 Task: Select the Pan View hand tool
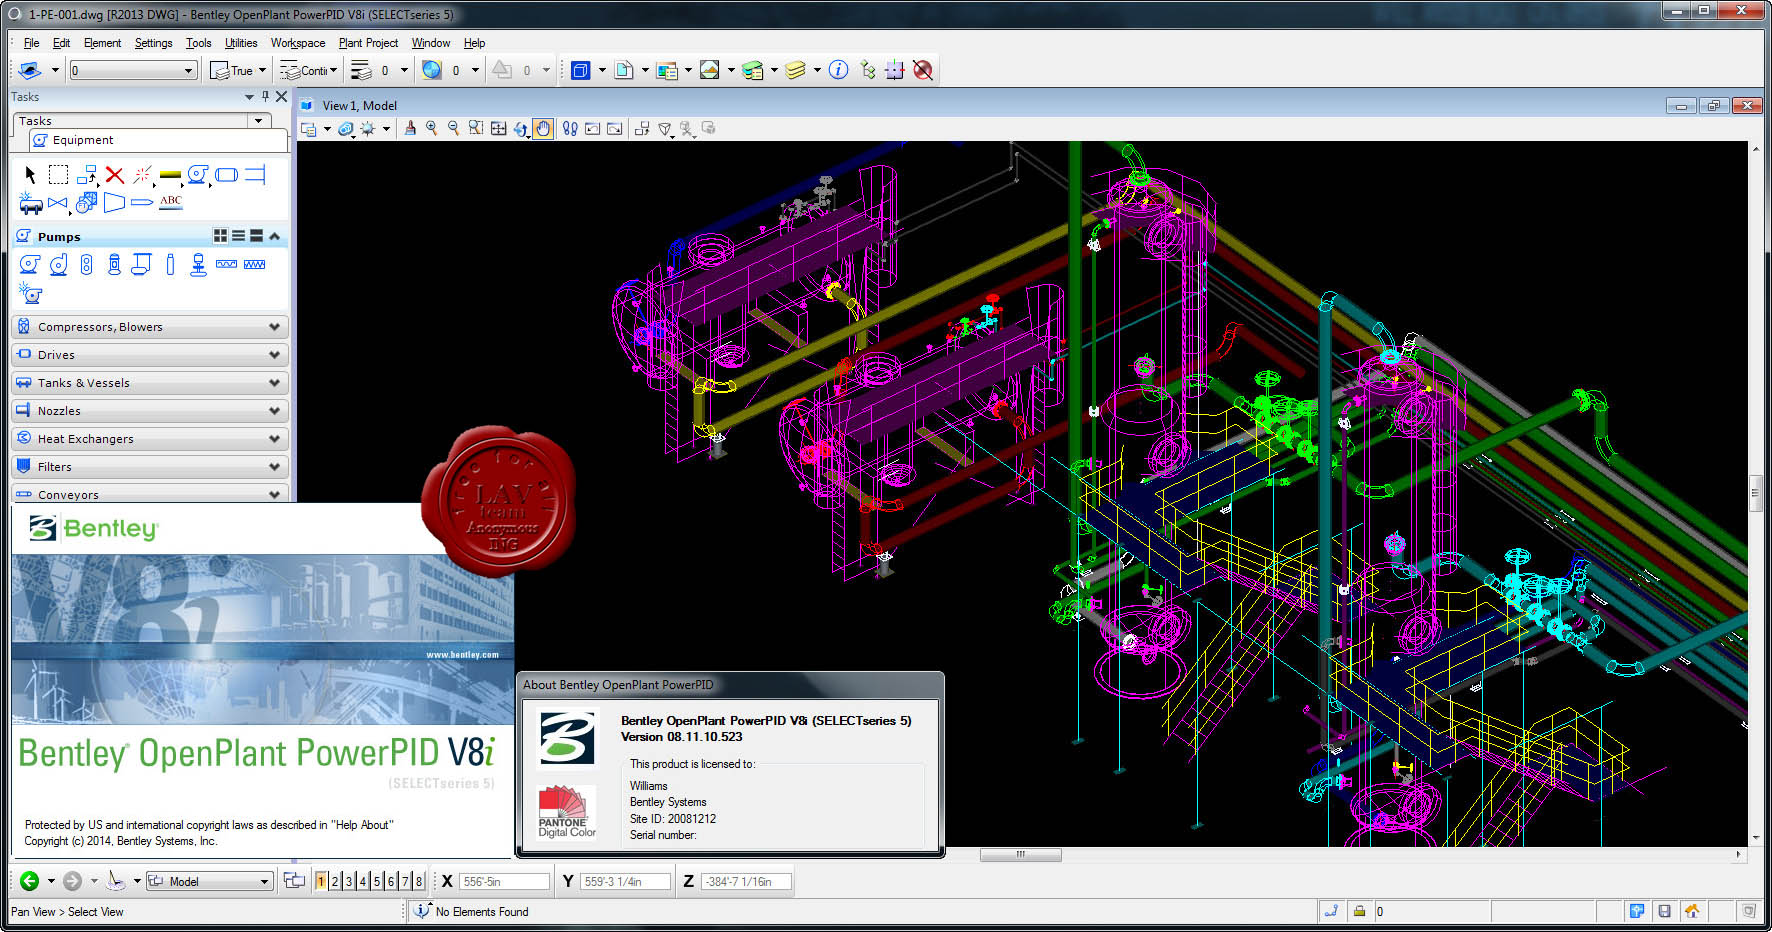pos(543,129)
